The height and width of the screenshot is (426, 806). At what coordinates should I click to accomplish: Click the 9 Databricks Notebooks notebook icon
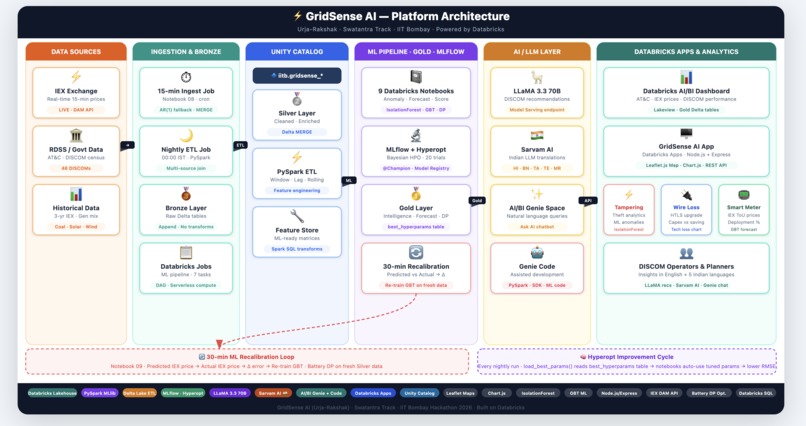(x=416, y=77)
